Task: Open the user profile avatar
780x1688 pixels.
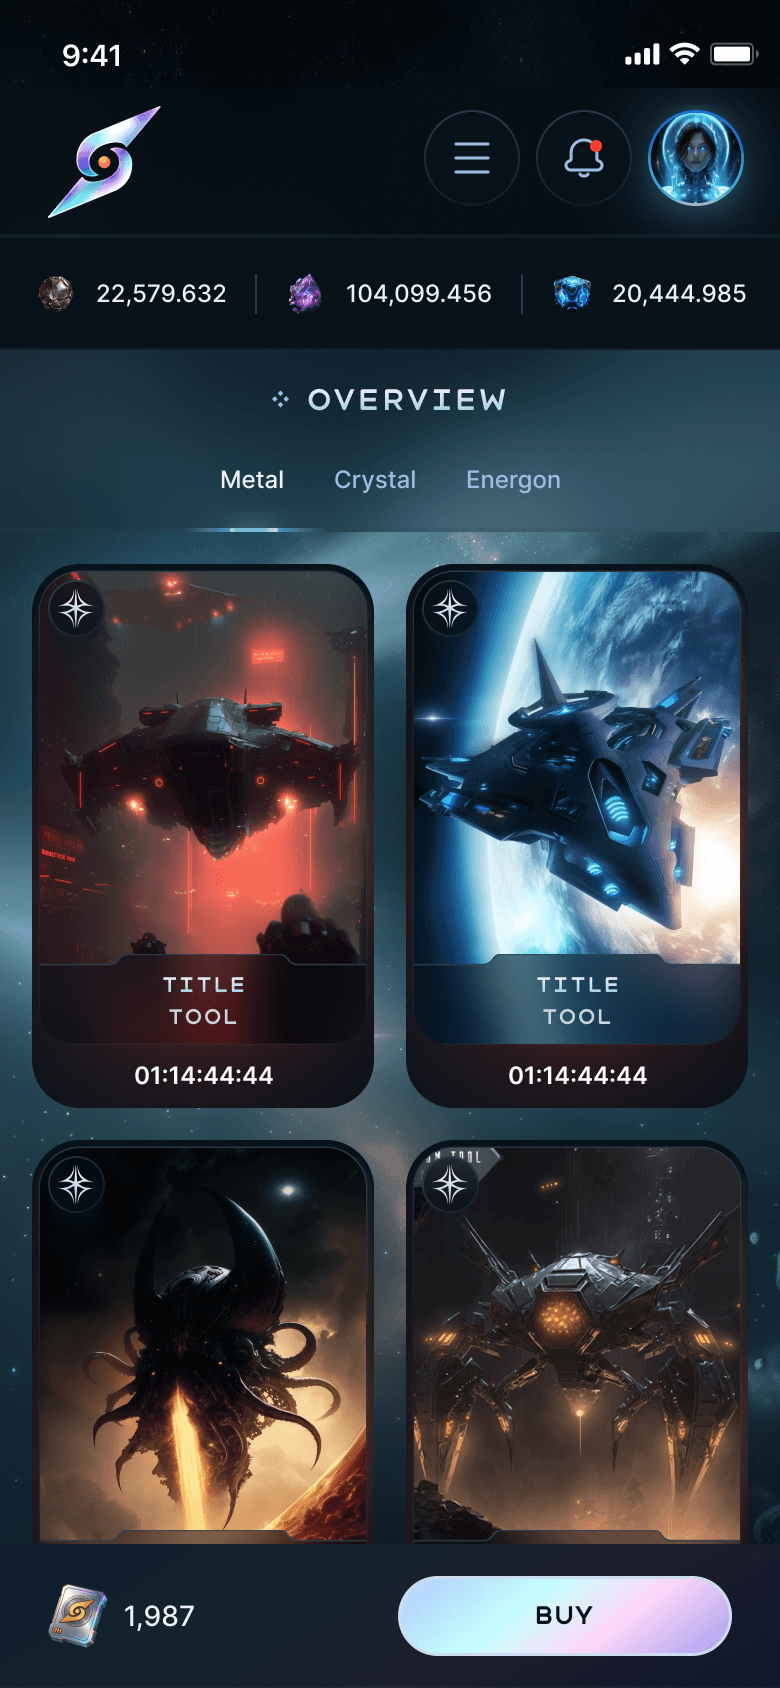Action: (696, 158)
